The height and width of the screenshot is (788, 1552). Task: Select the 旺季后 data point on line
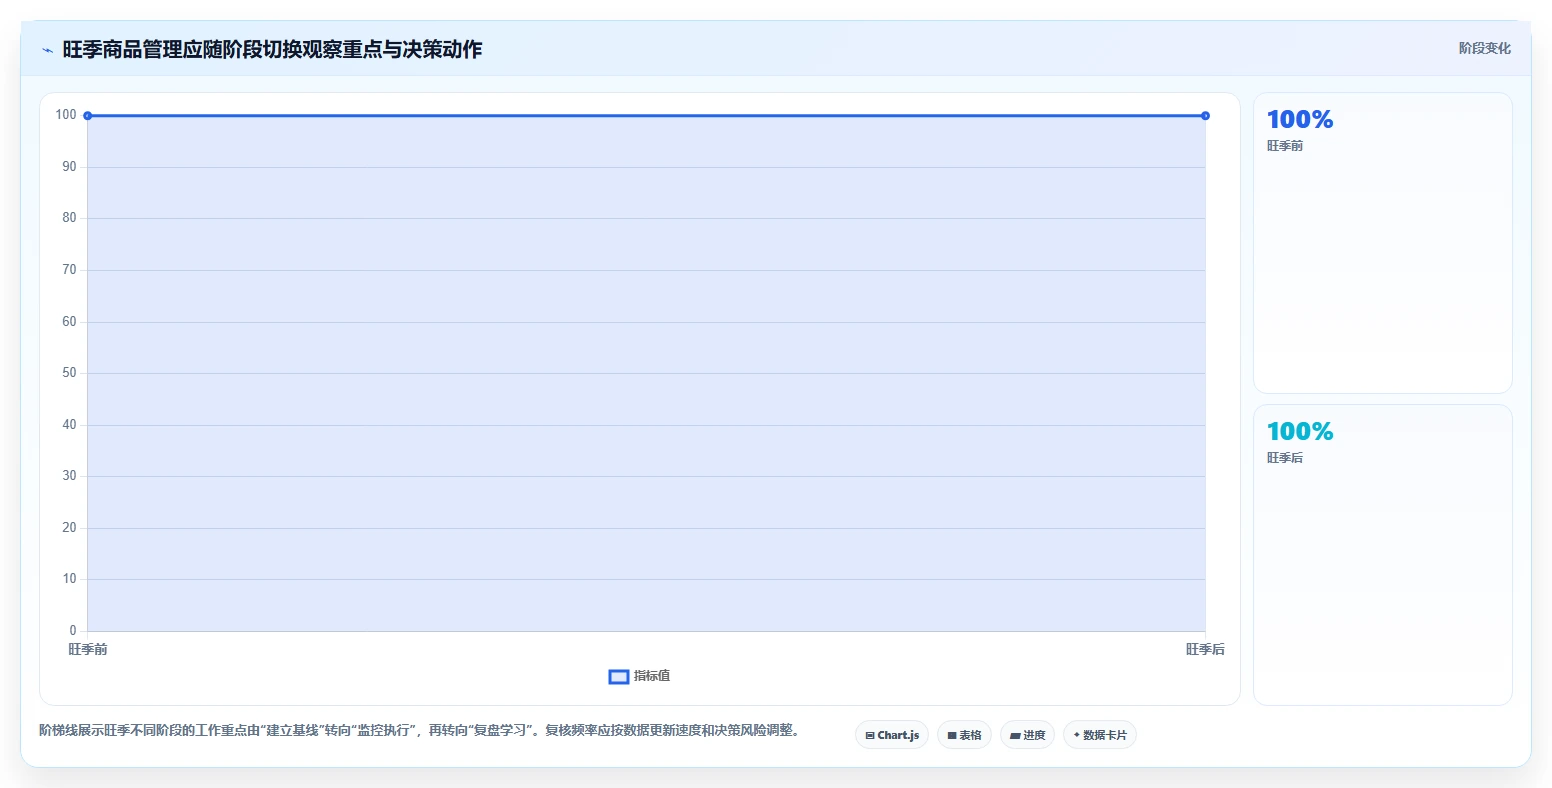1205,116
